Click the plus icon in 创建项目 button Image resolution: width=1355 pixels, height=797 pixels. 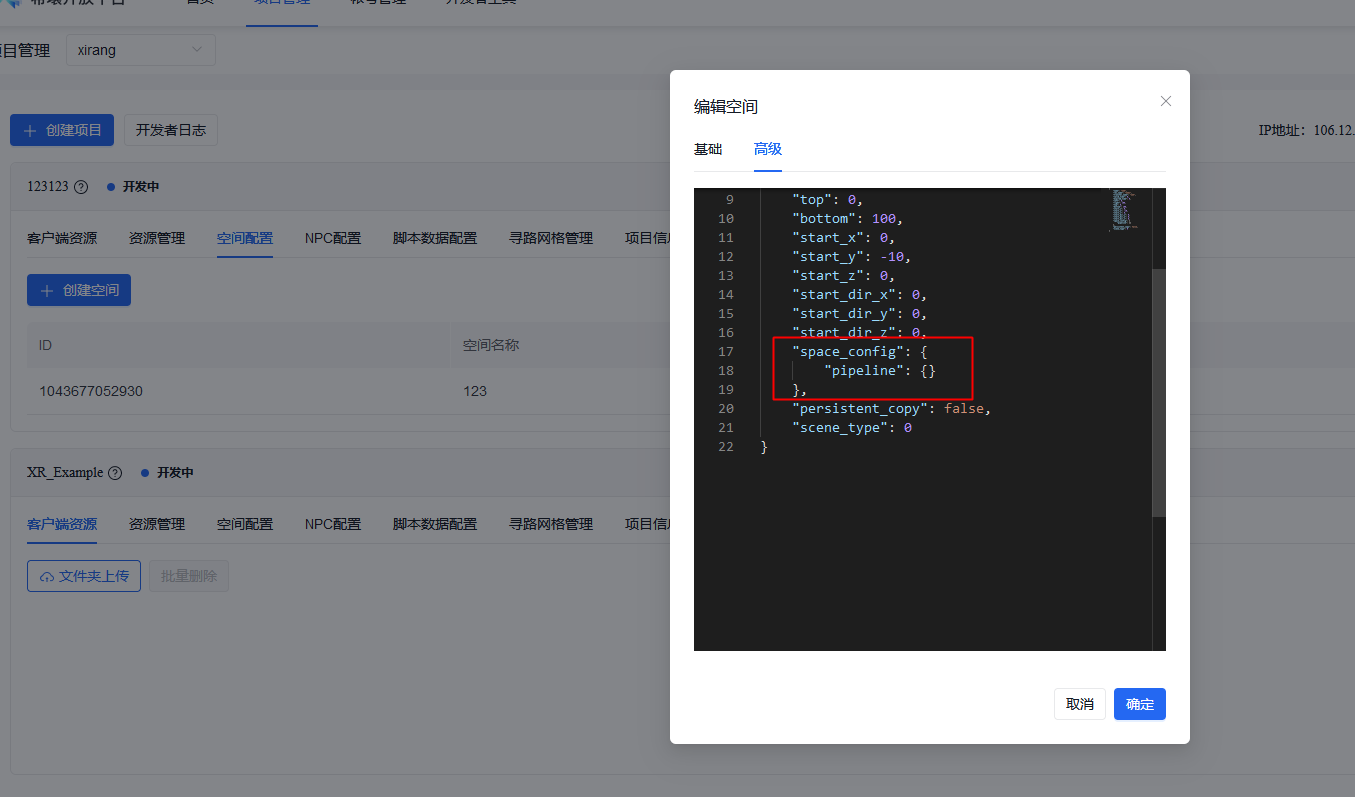(30, 130)
